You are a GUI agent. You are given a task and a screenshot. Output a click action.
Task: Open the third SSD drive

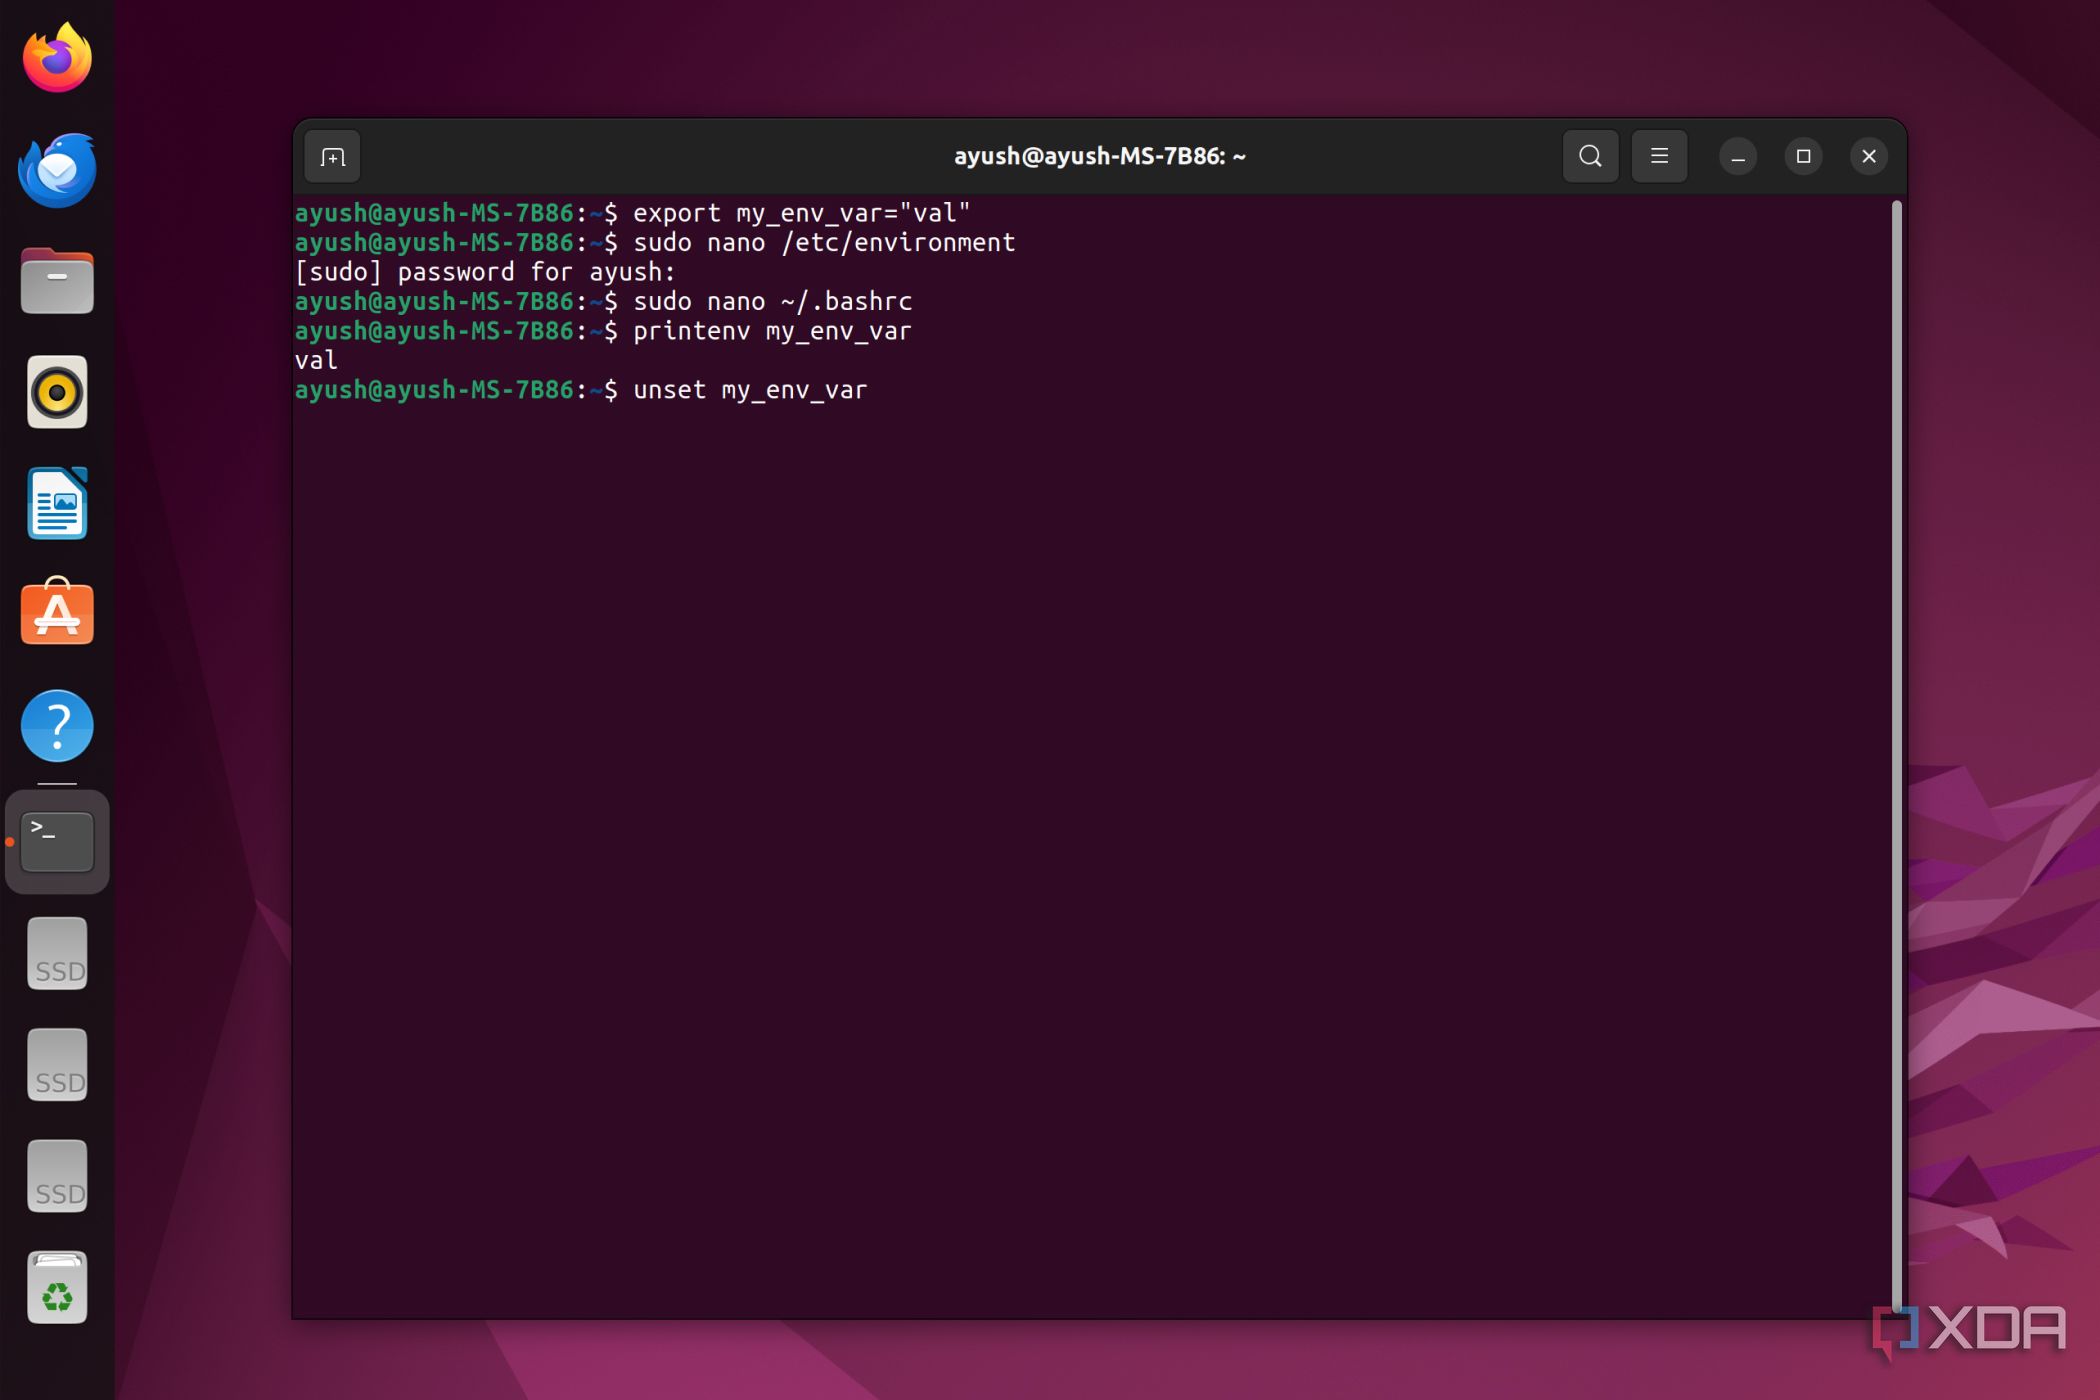tap(57, 1176)
